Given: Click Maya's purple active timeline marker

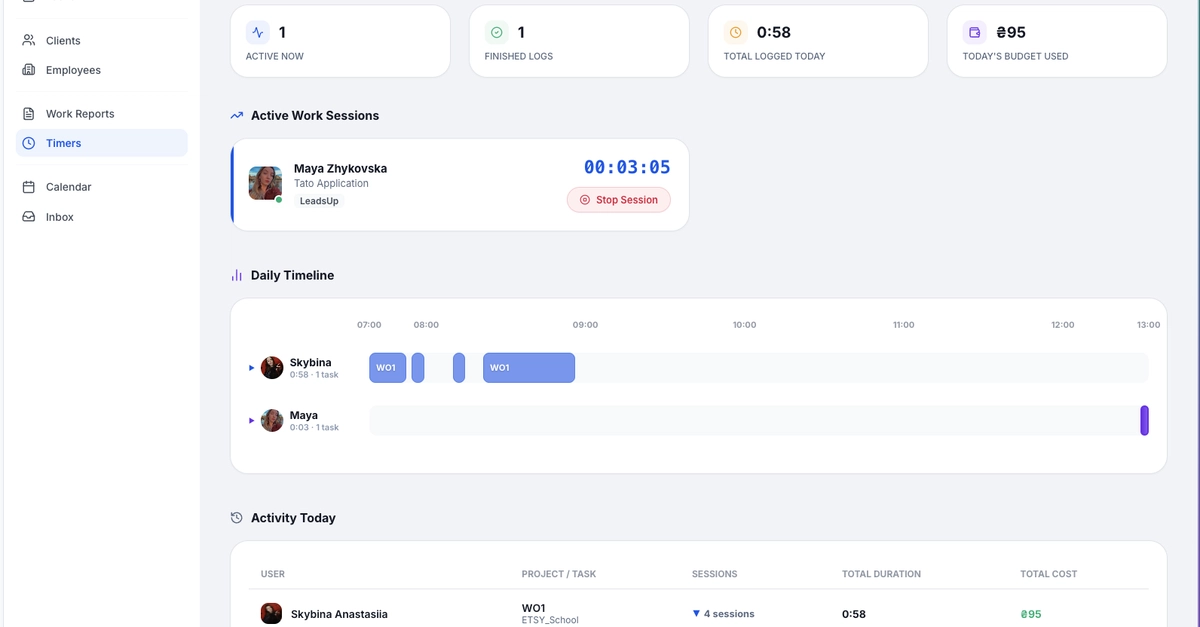Looking at the screenshot, I should point(1145,420).
